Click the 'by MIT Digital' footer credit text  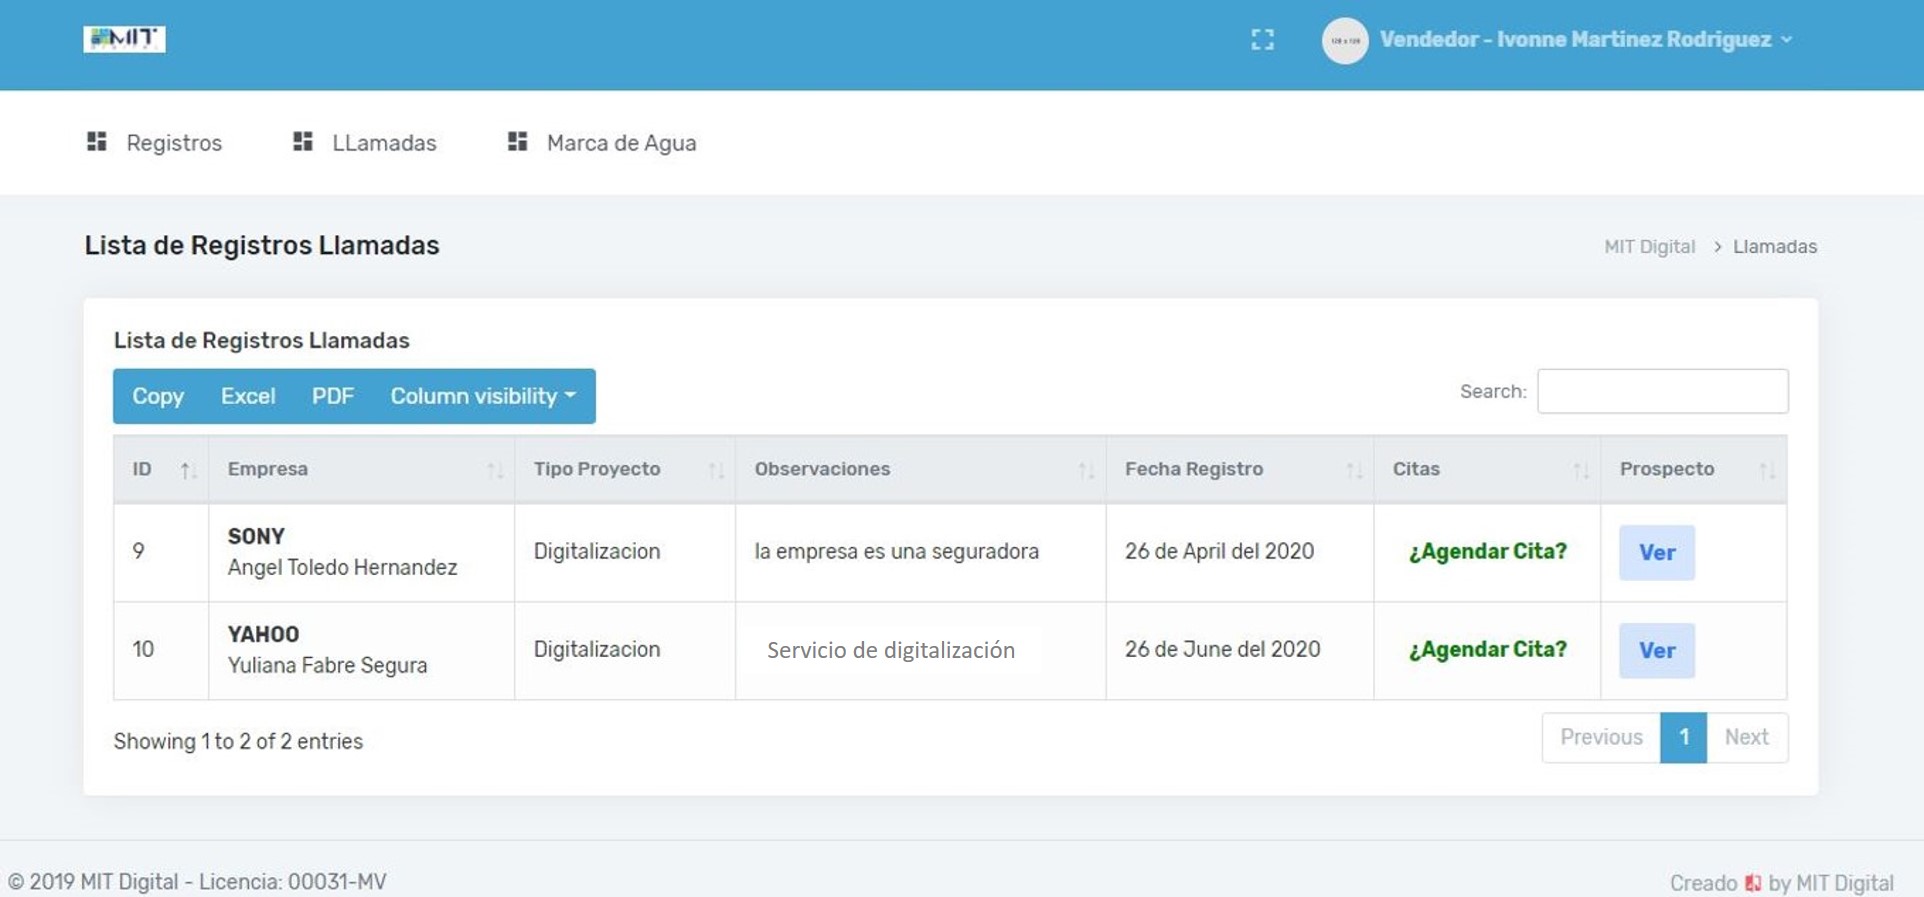pyautogui.click(x=1831, y=883)
